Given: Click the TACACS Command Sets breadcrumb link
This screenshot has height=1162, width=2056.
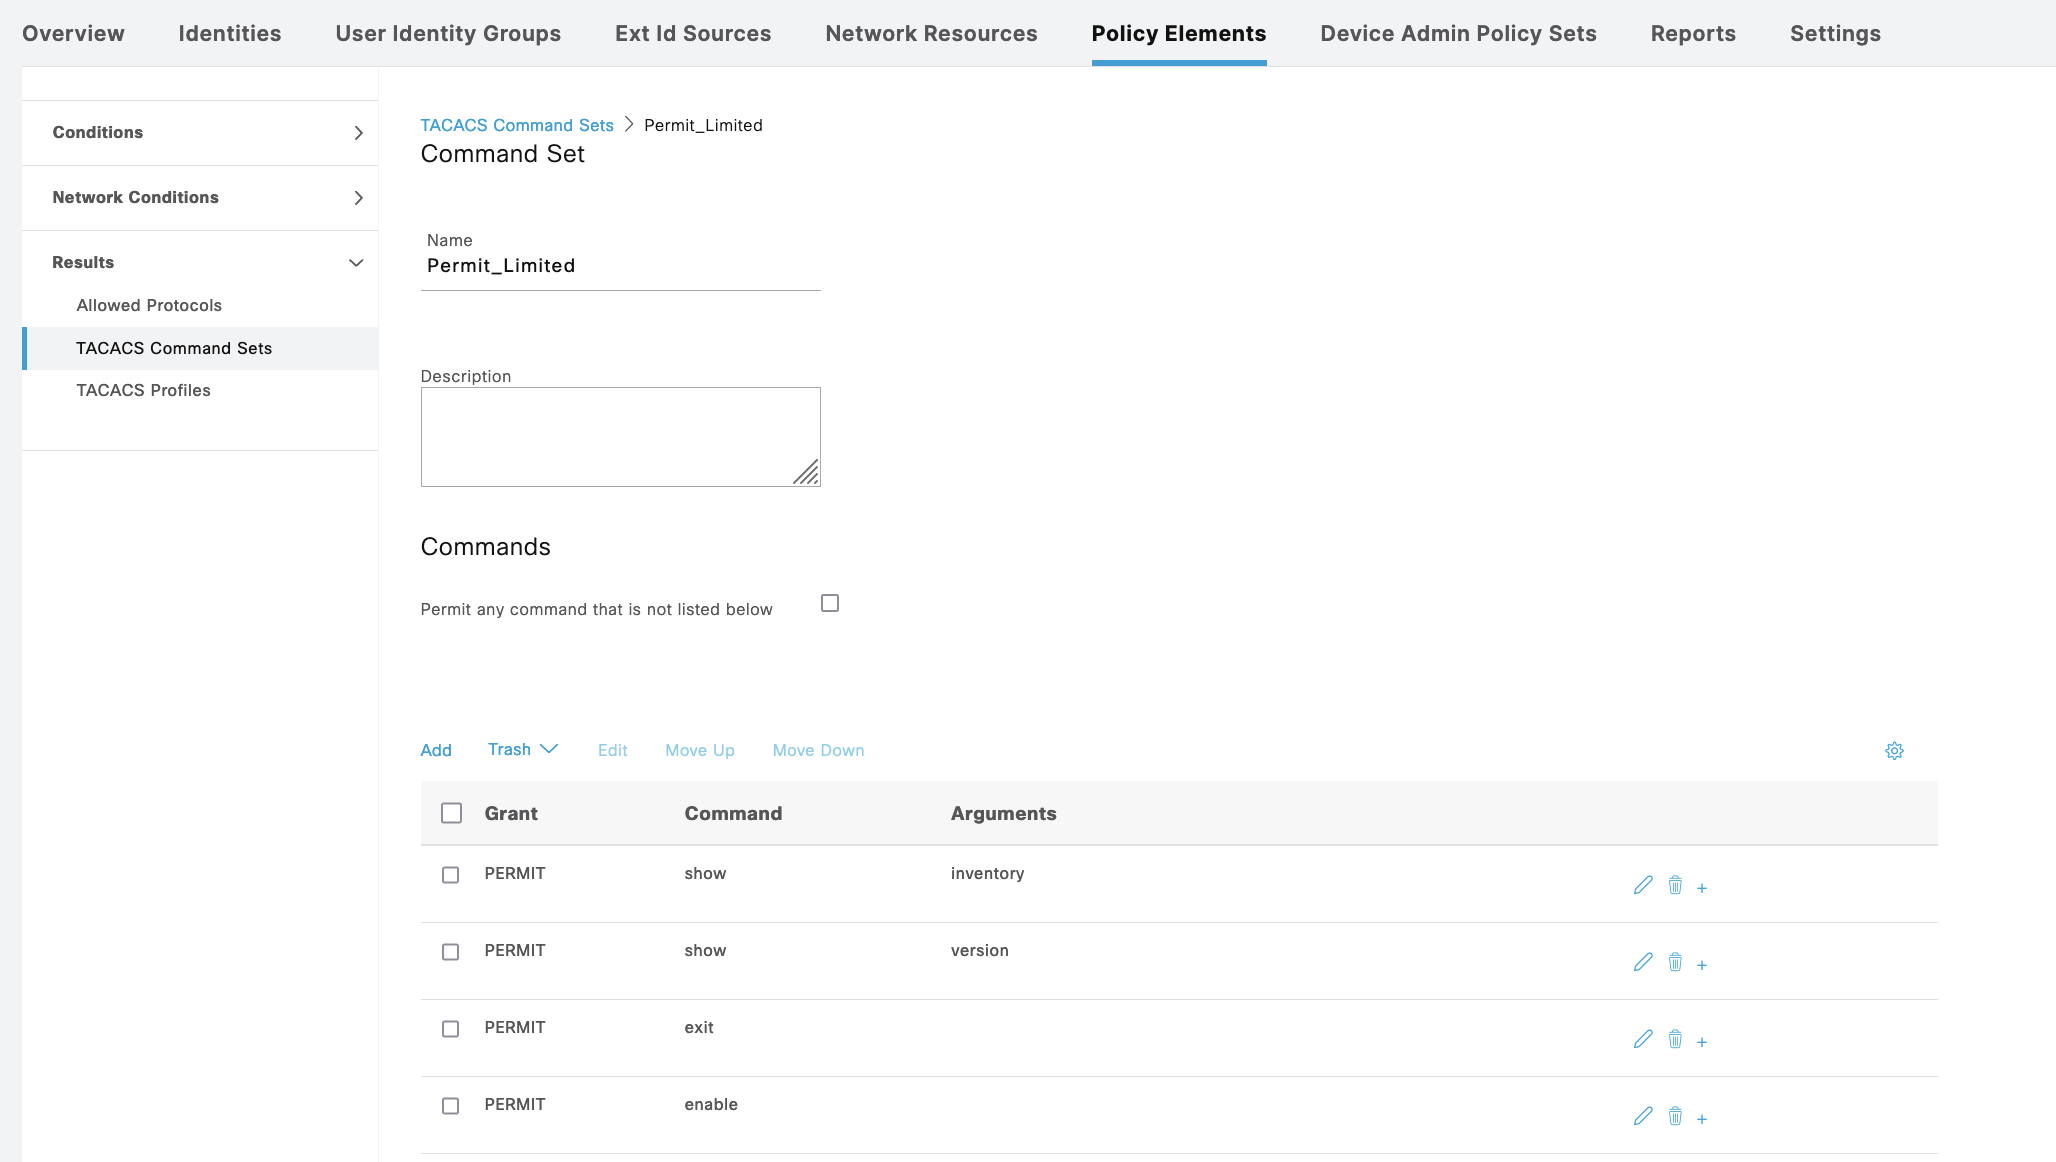Looking at the screenshot, I should [517, 125].
